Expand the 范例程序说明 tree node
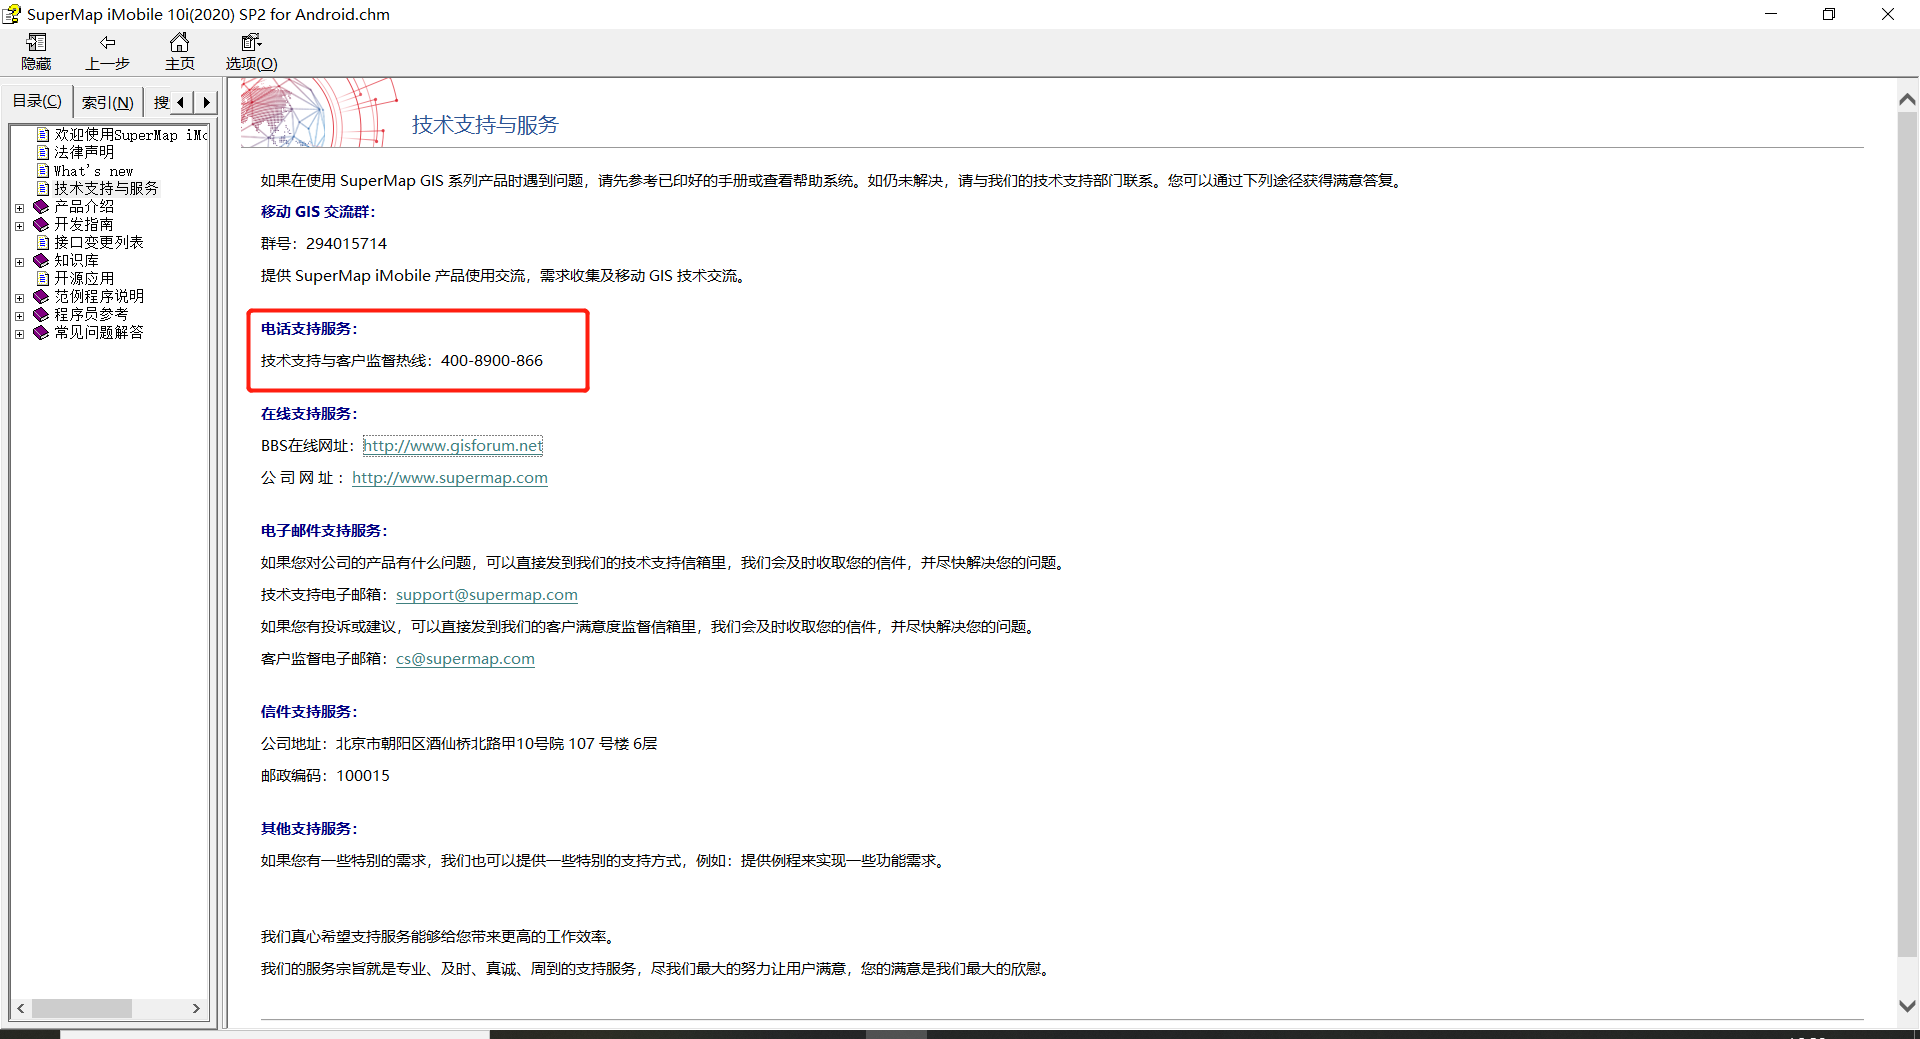The width and height of the screenshot is (1920, 1039). point(19,298)
